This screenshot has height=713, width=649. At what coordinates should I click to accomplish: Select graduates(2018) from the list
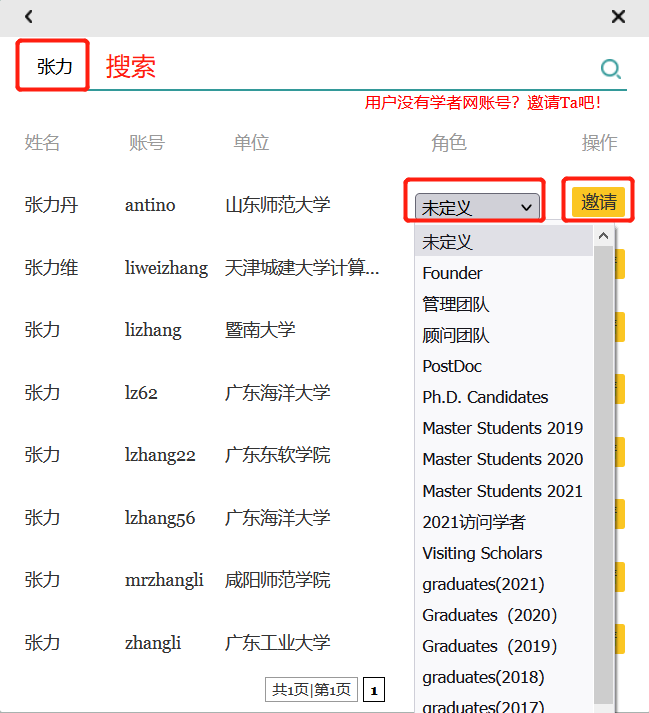coord(483,677)
